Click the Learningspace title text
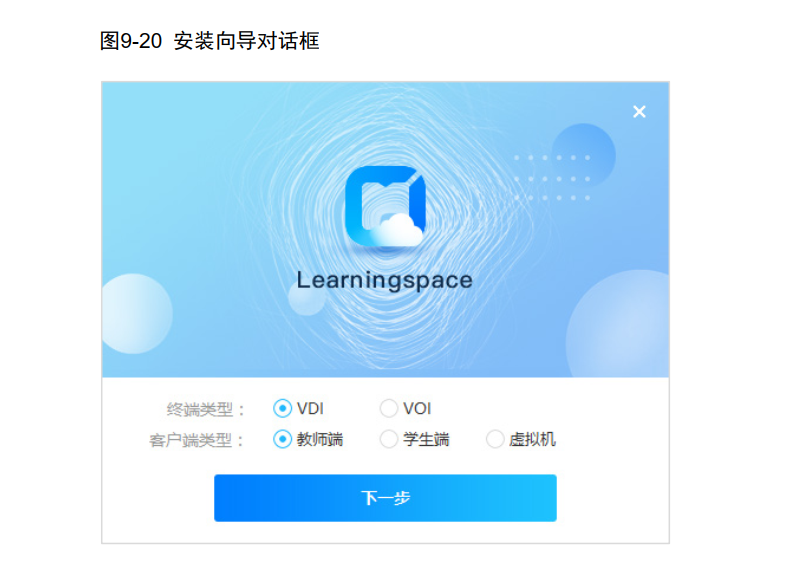Screen dimensions: 796x583 384,280
